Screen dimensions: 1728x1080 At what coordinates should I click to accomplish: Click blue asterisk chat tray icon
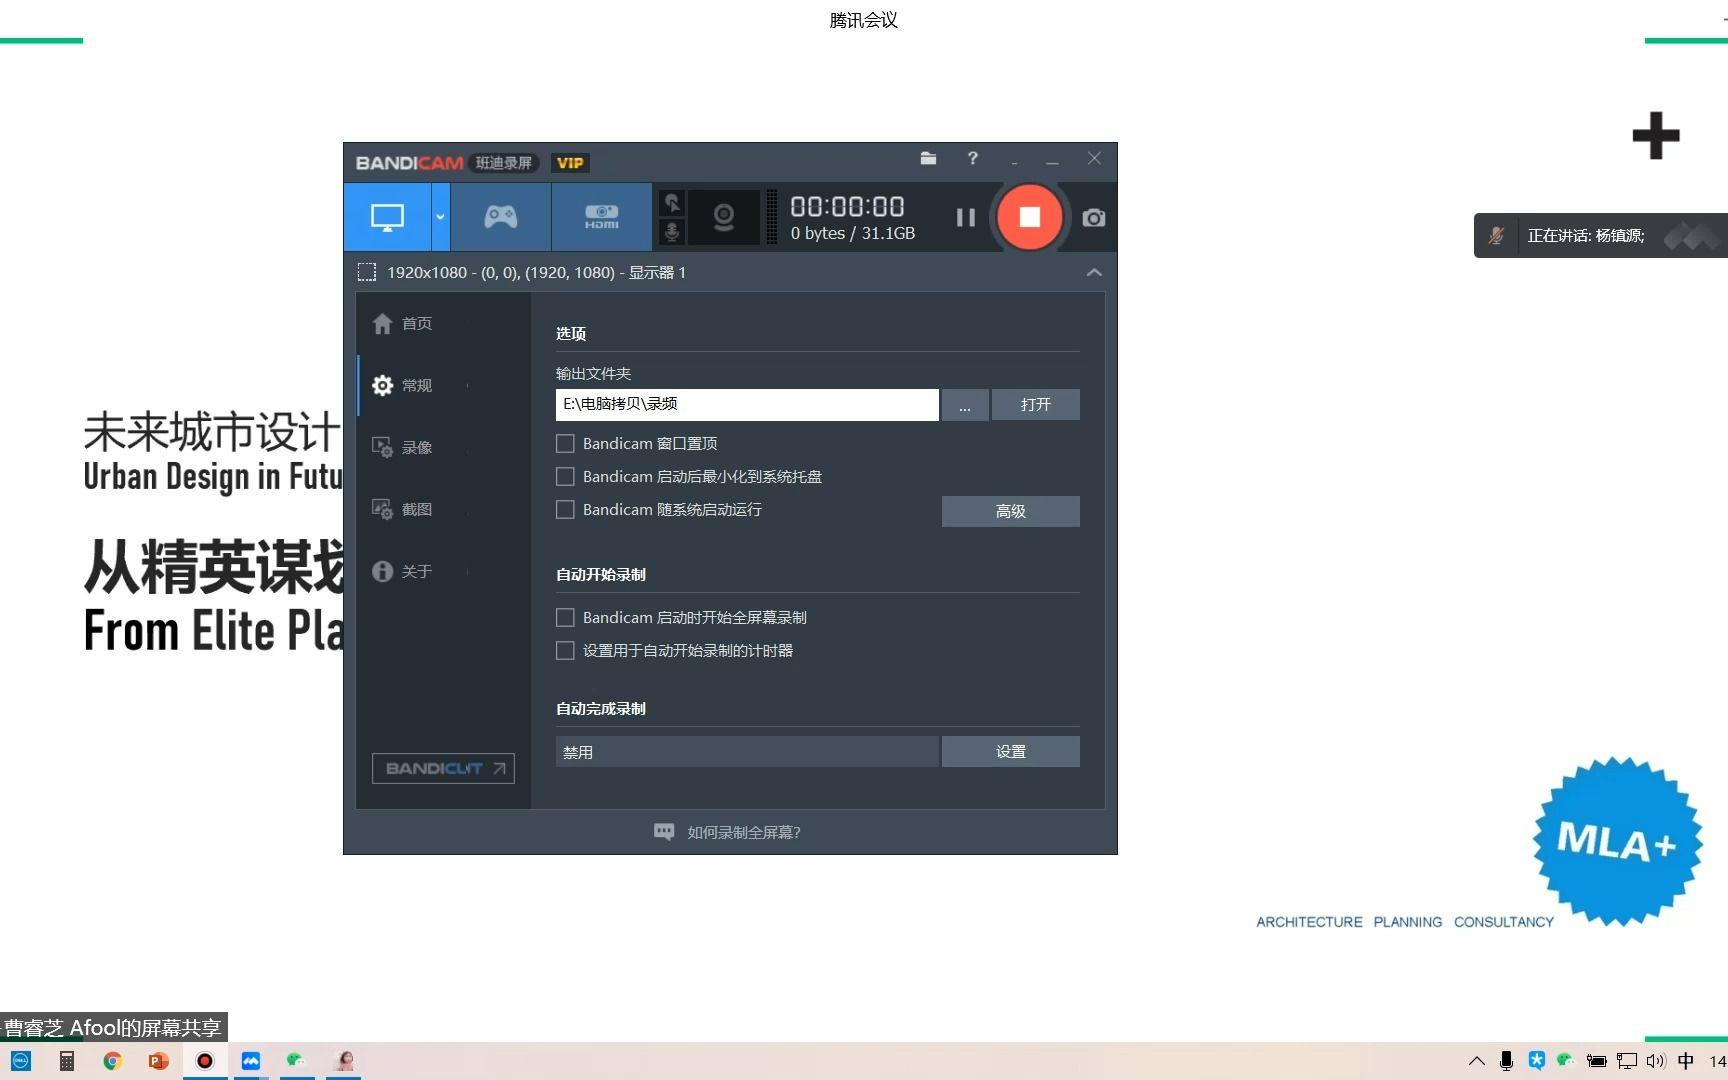(x=1536, y=1061)
